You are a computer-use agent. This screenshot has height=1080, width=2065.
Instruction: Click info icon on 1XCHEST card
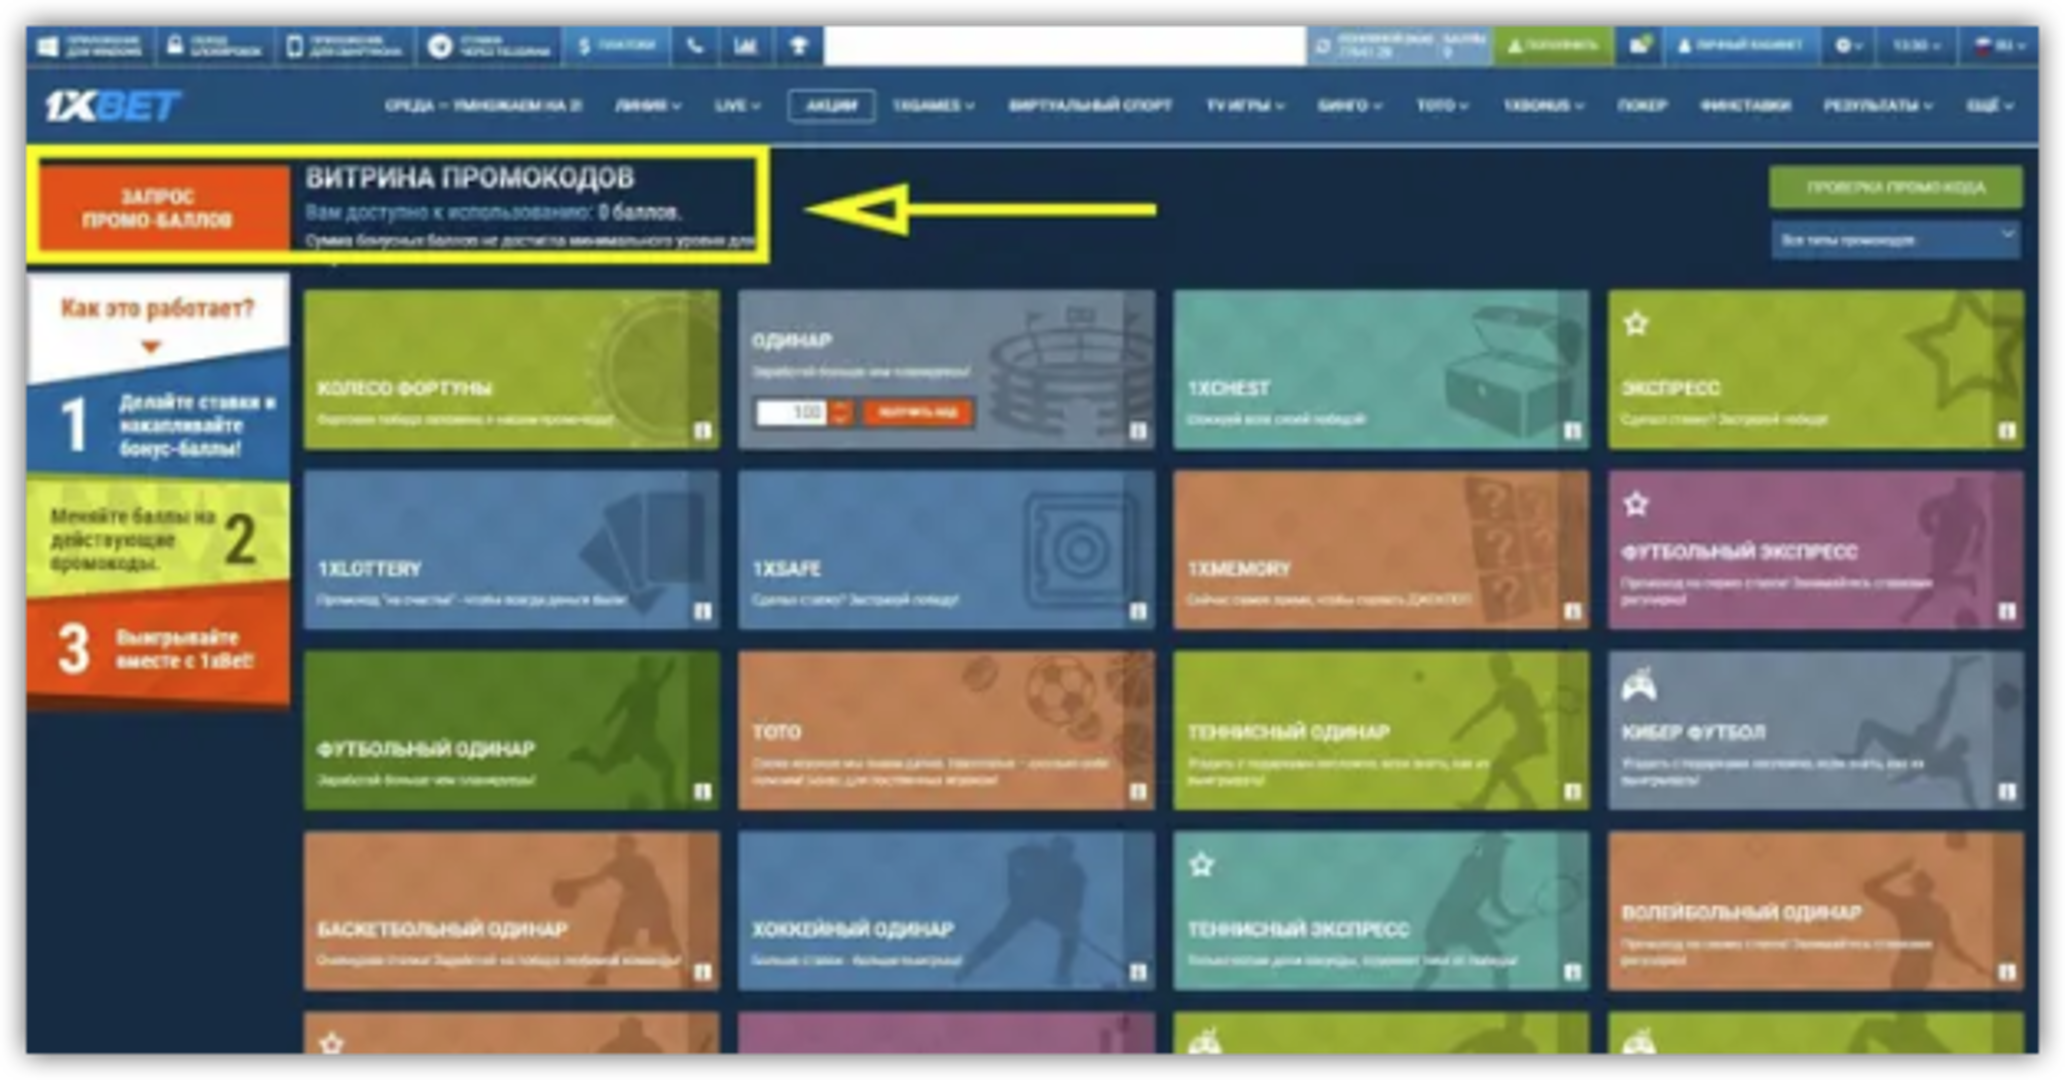click(1573, 431)
